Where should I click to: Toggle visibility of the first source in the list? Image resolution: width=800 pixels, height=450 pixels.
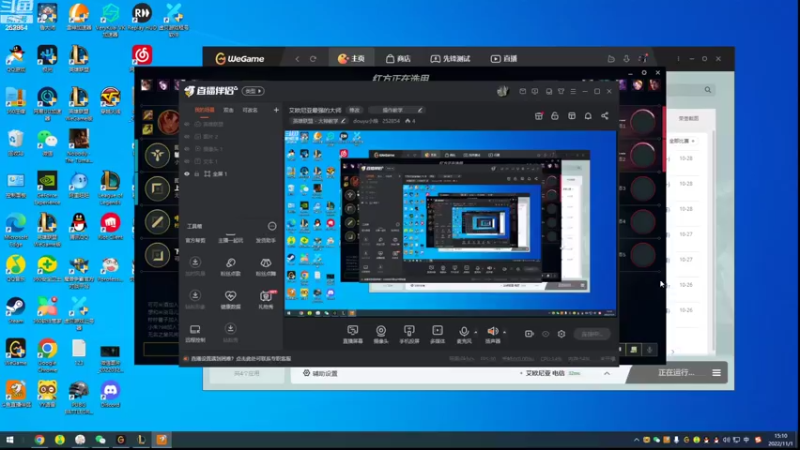coord(187,124)
